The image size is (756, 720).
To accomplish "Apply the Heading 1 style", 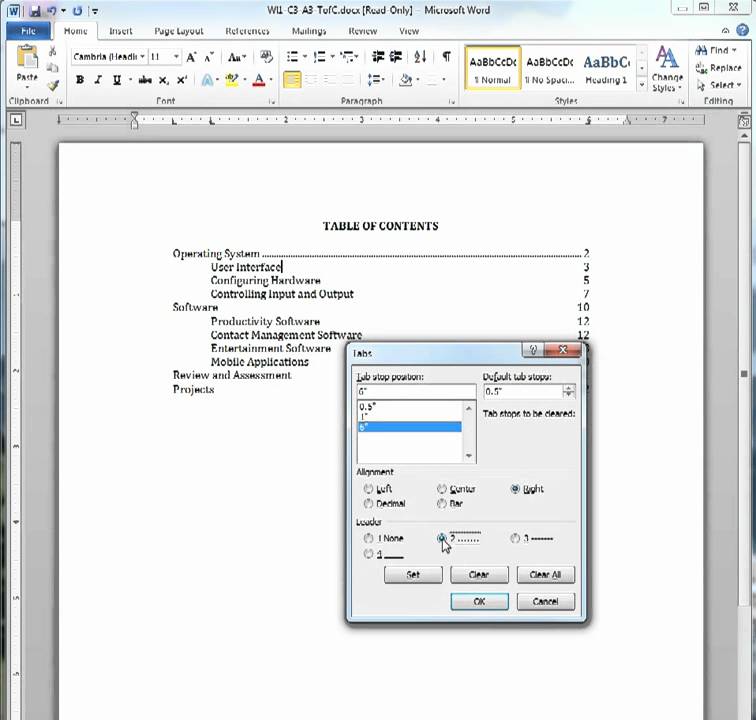I will tap(607, 68).
